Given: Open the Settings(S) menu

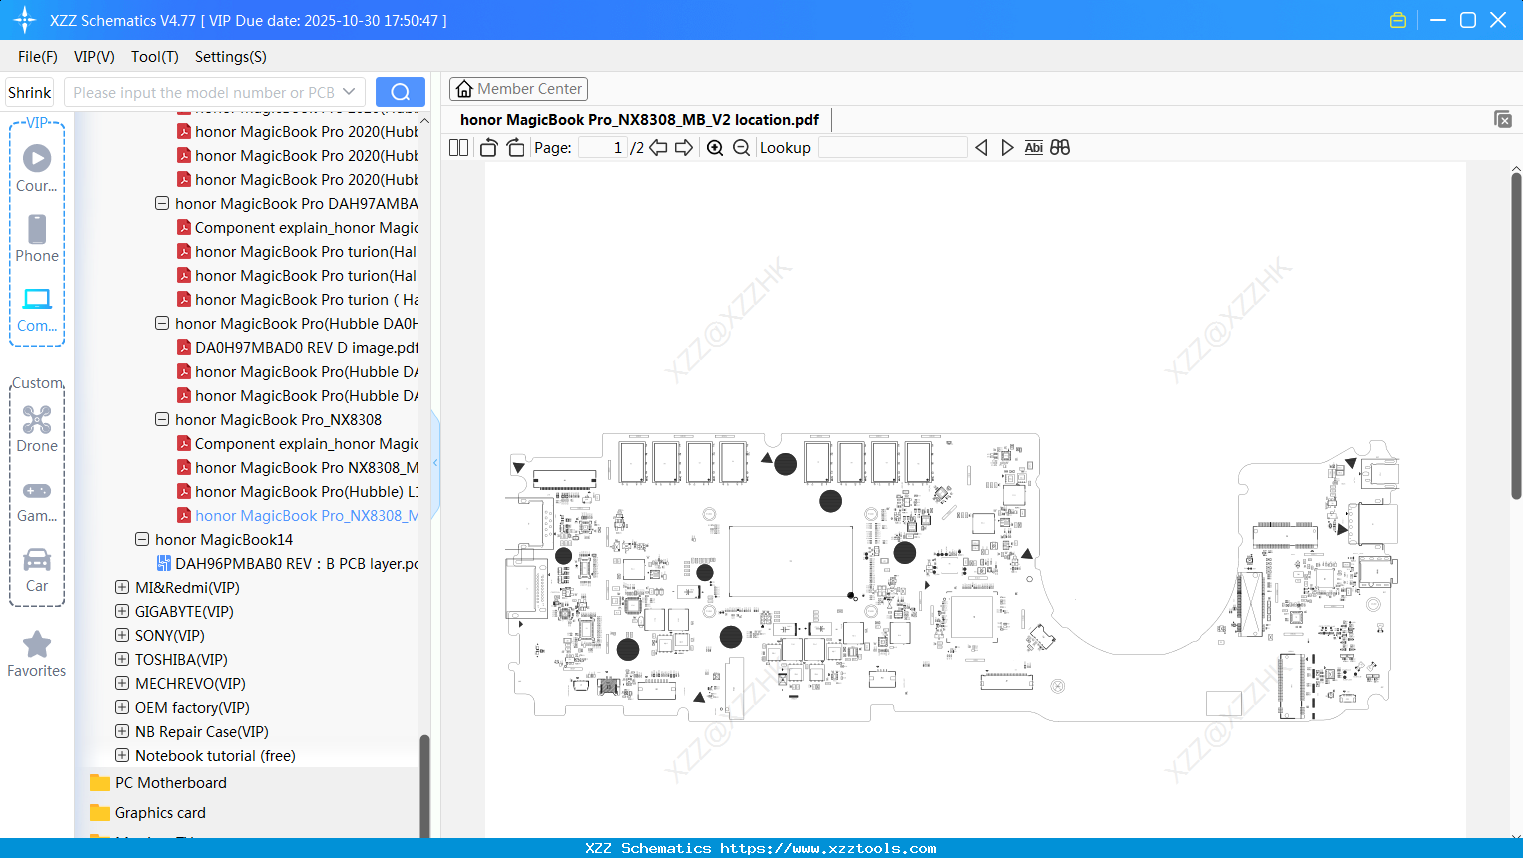Looking at the screenshot, I should pos(231,57).
